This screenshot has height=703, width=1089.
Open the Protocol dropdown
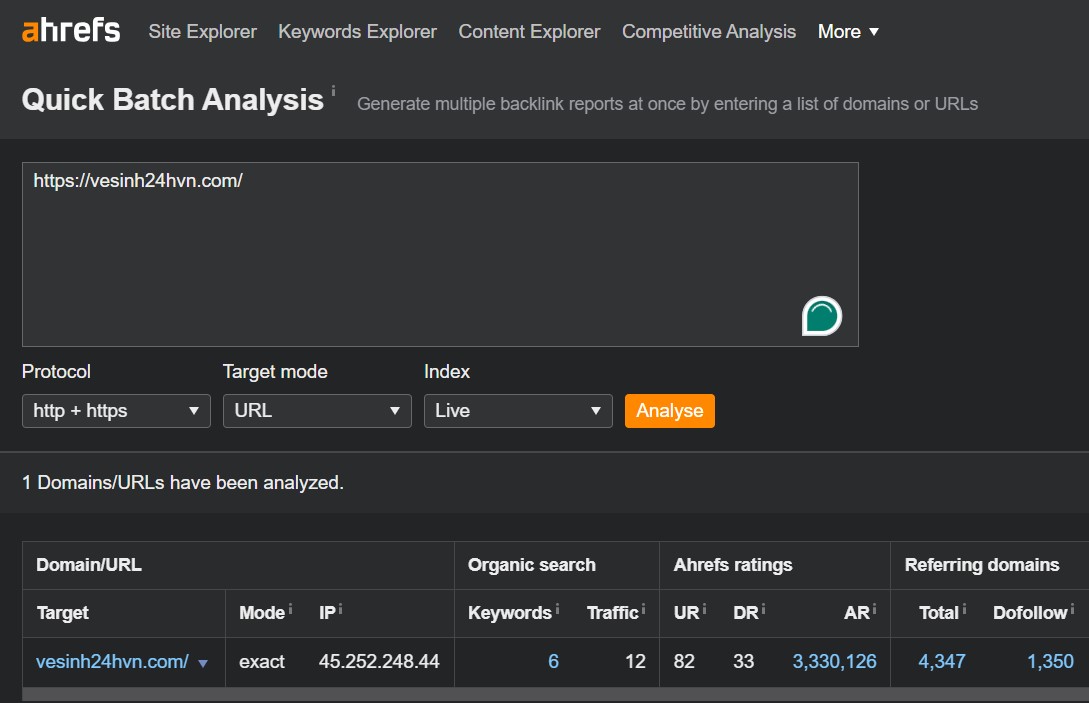[x=116, y=411]
